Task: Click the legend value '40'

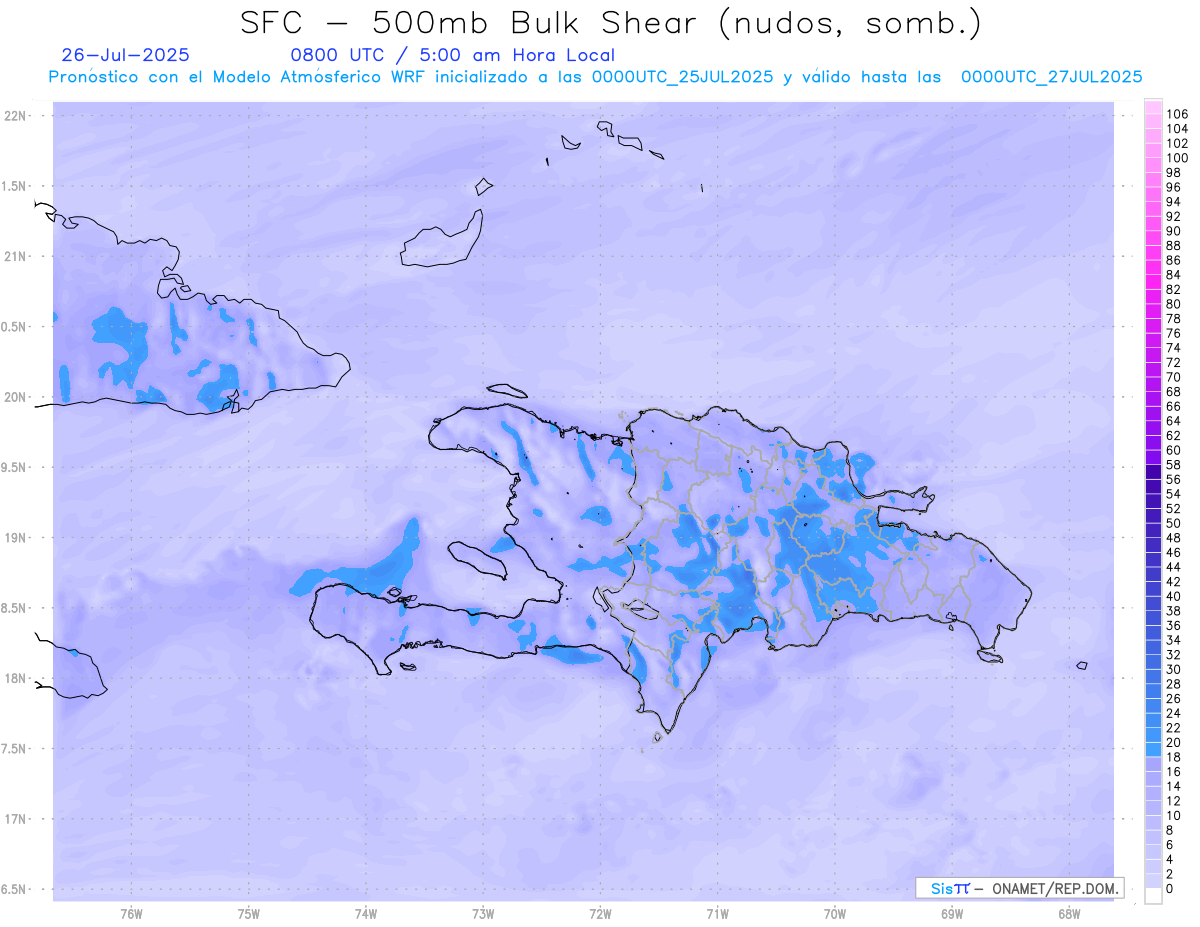Action: 1173,596
